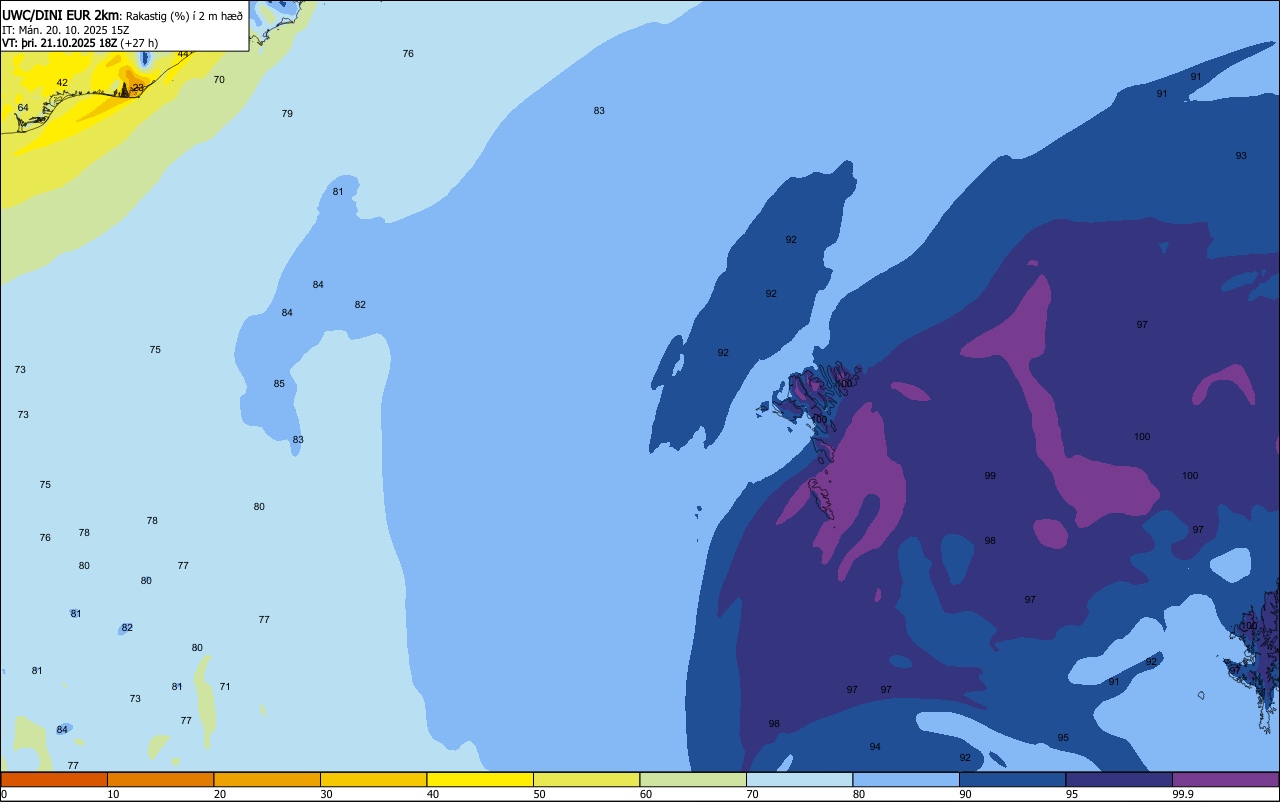
Task: Click the legend tick label 10
Action: 113,794
